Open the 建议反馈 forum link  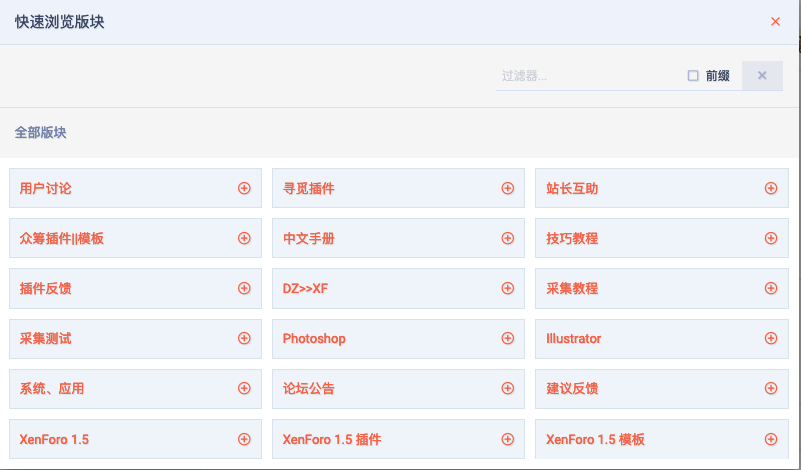[x=572, y=389]
